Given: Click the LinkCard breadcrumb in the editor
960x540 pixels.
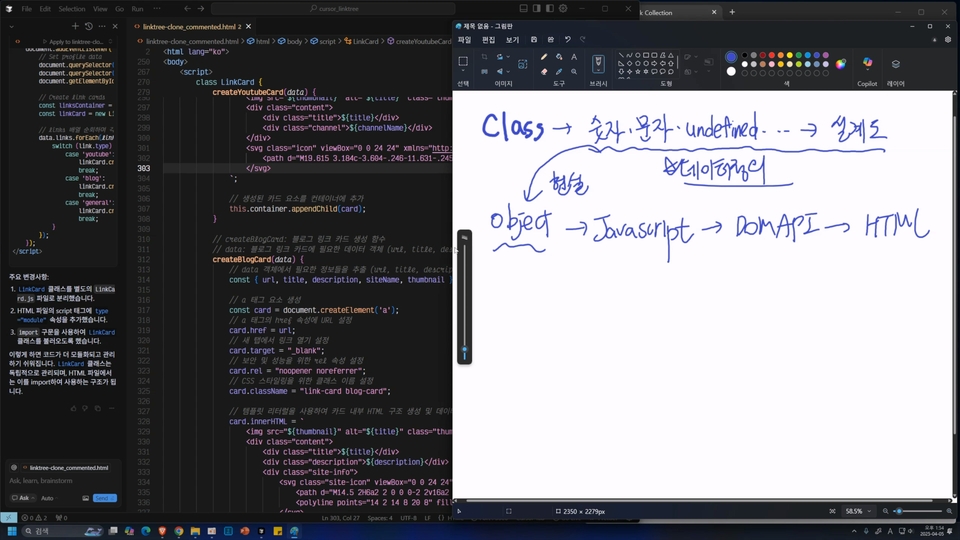Looking at the screenshot, I should pyautogui.click(x=361, y=41).
